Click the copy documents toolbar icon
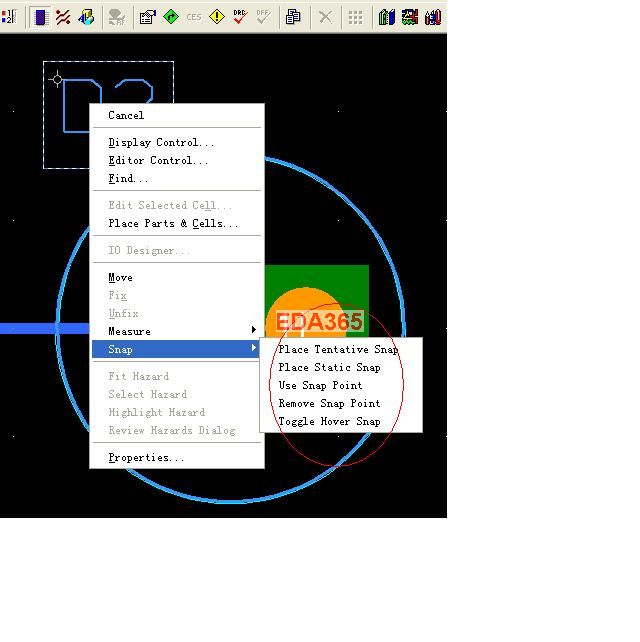This screenshot has width=640, height=642. tap(293, 17)
